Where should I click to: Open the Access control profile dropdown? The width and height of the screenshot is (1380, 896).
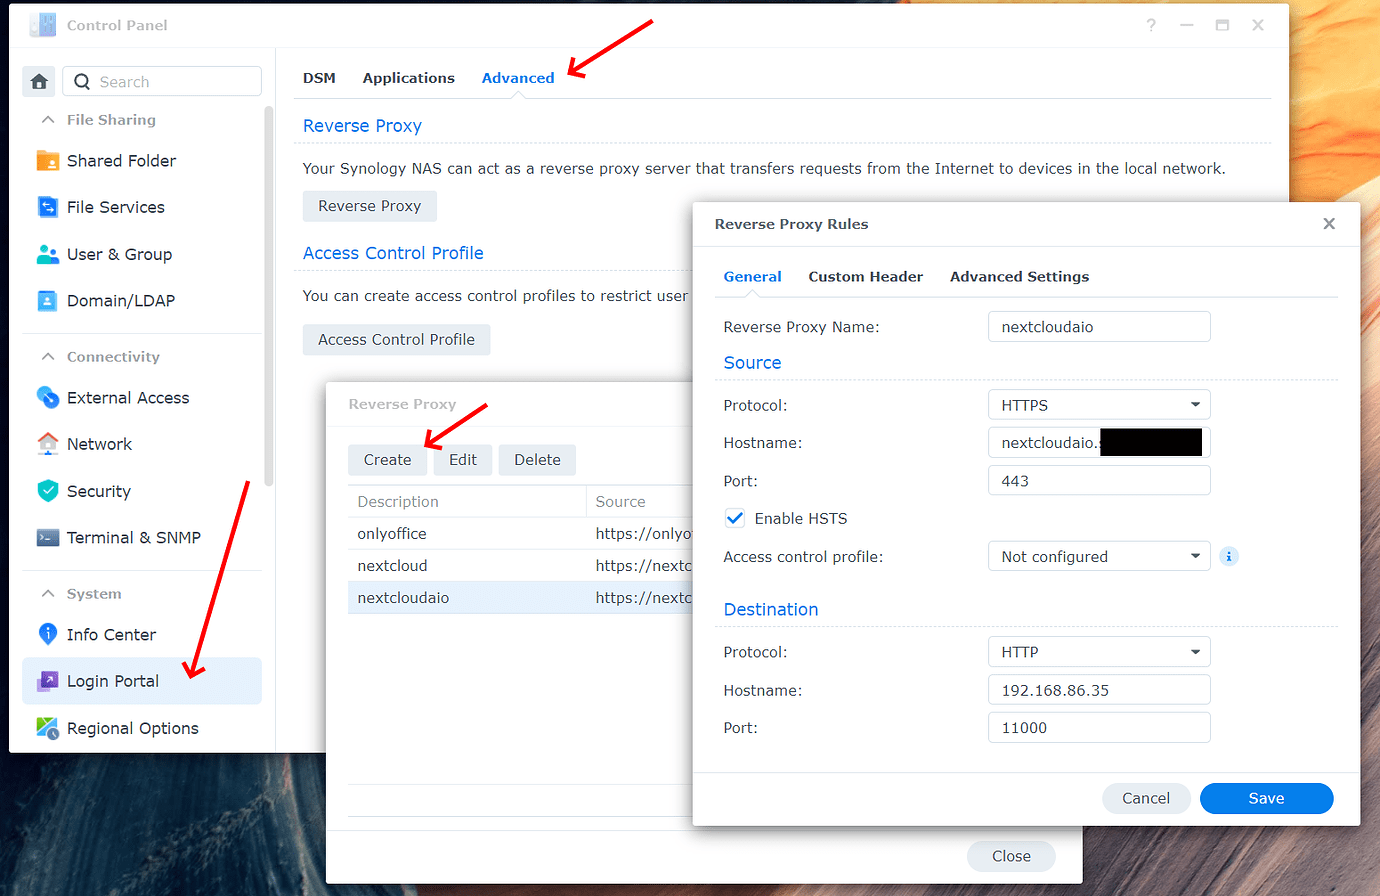[1099, 556]
